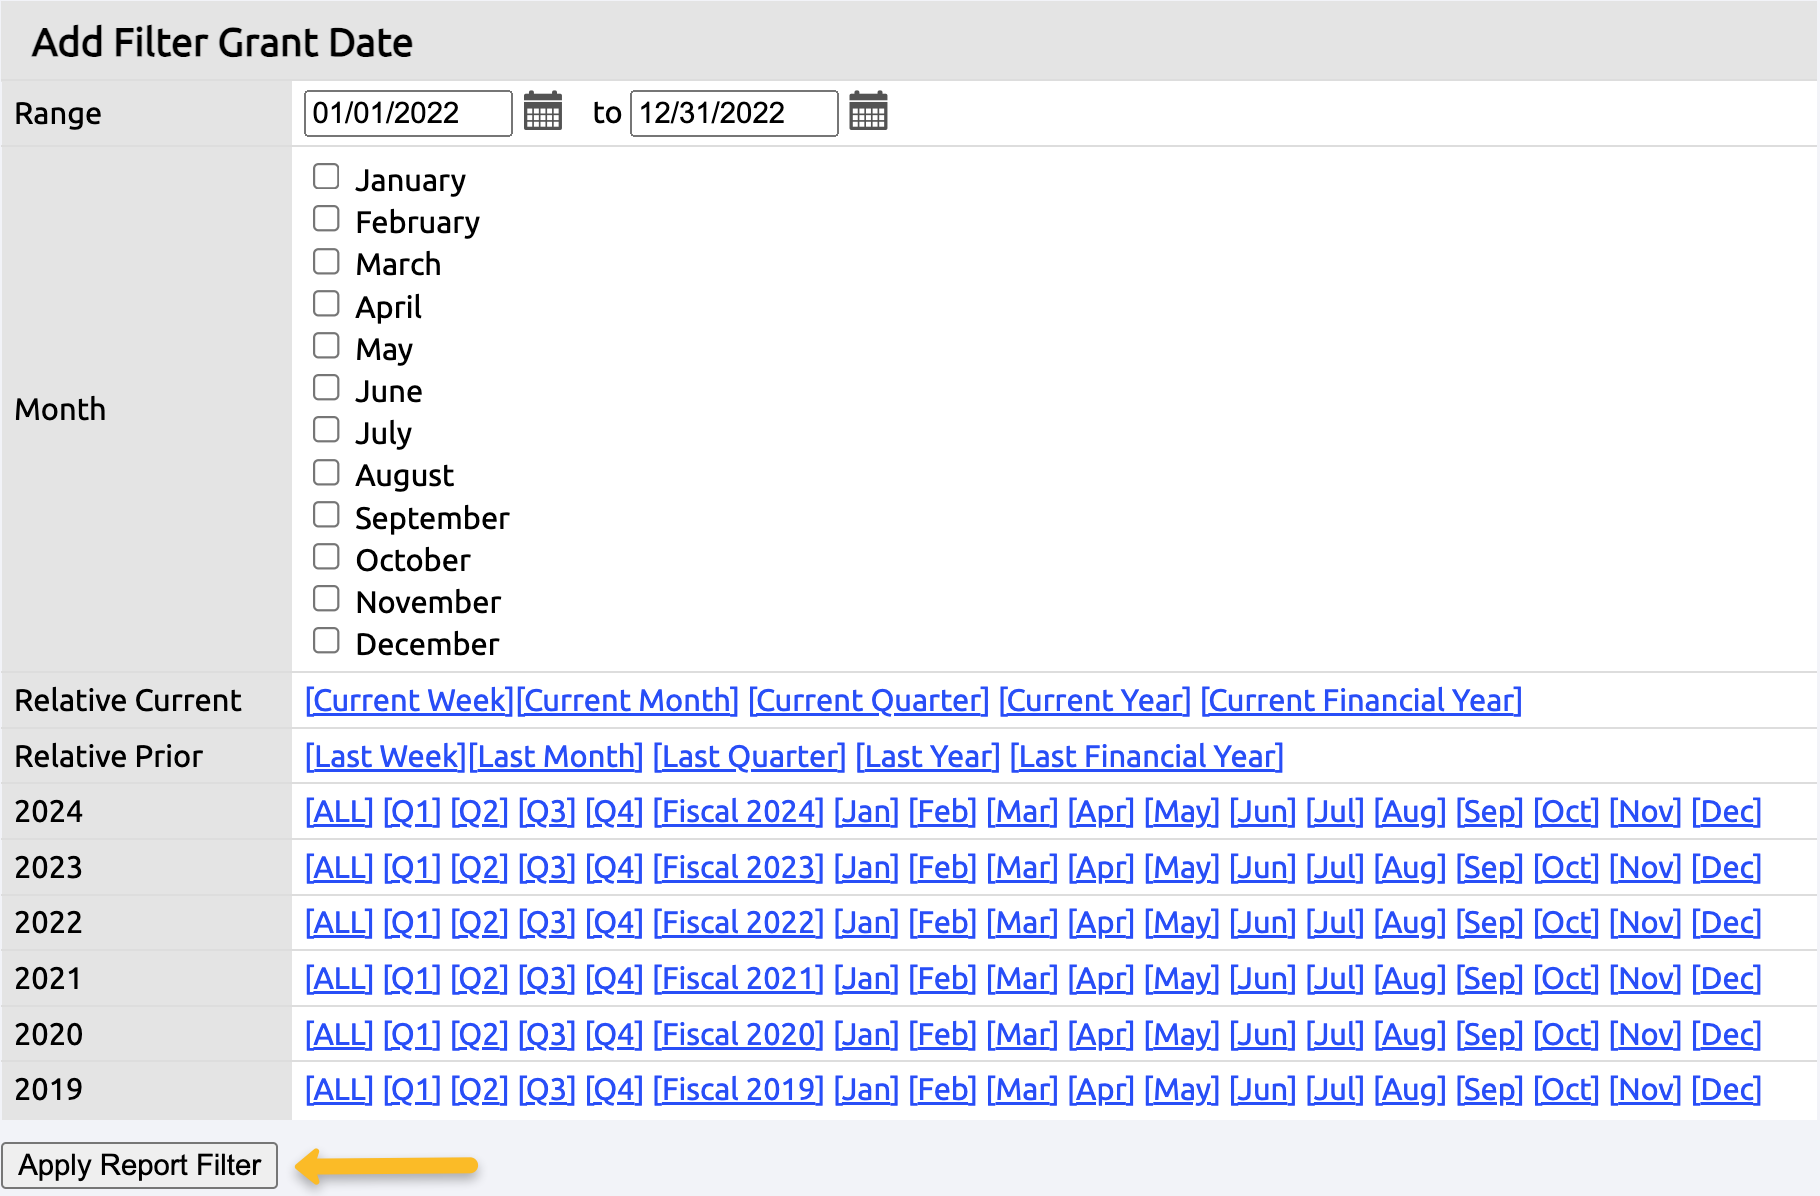The width and height of the screenshot is (1820, 1196).
Task: Click ALL in the 2021 row
Action: pos(339,978)
